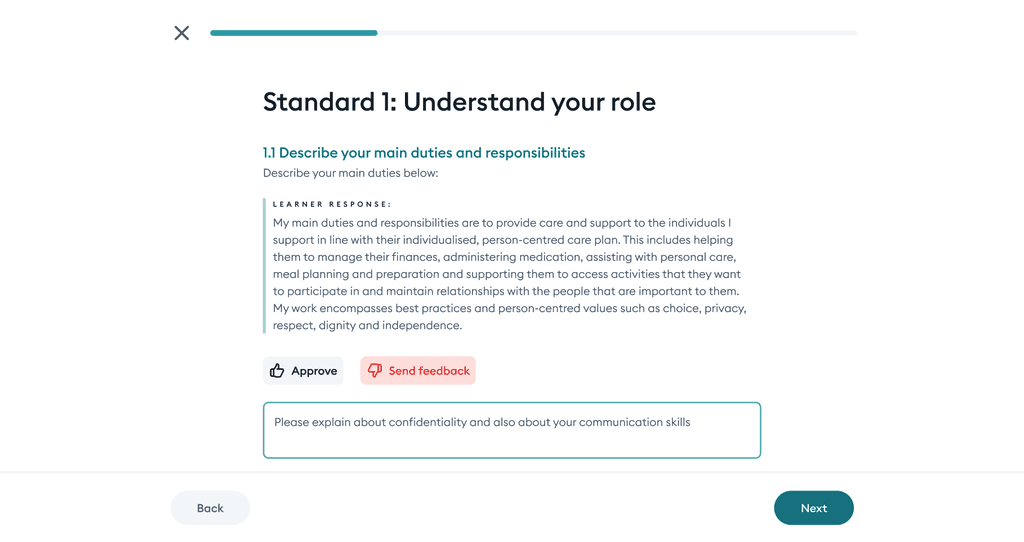Close the review with the X icon
This screenshot has height=542, width=1024.
pyautogui.click(x=182, y=33)
